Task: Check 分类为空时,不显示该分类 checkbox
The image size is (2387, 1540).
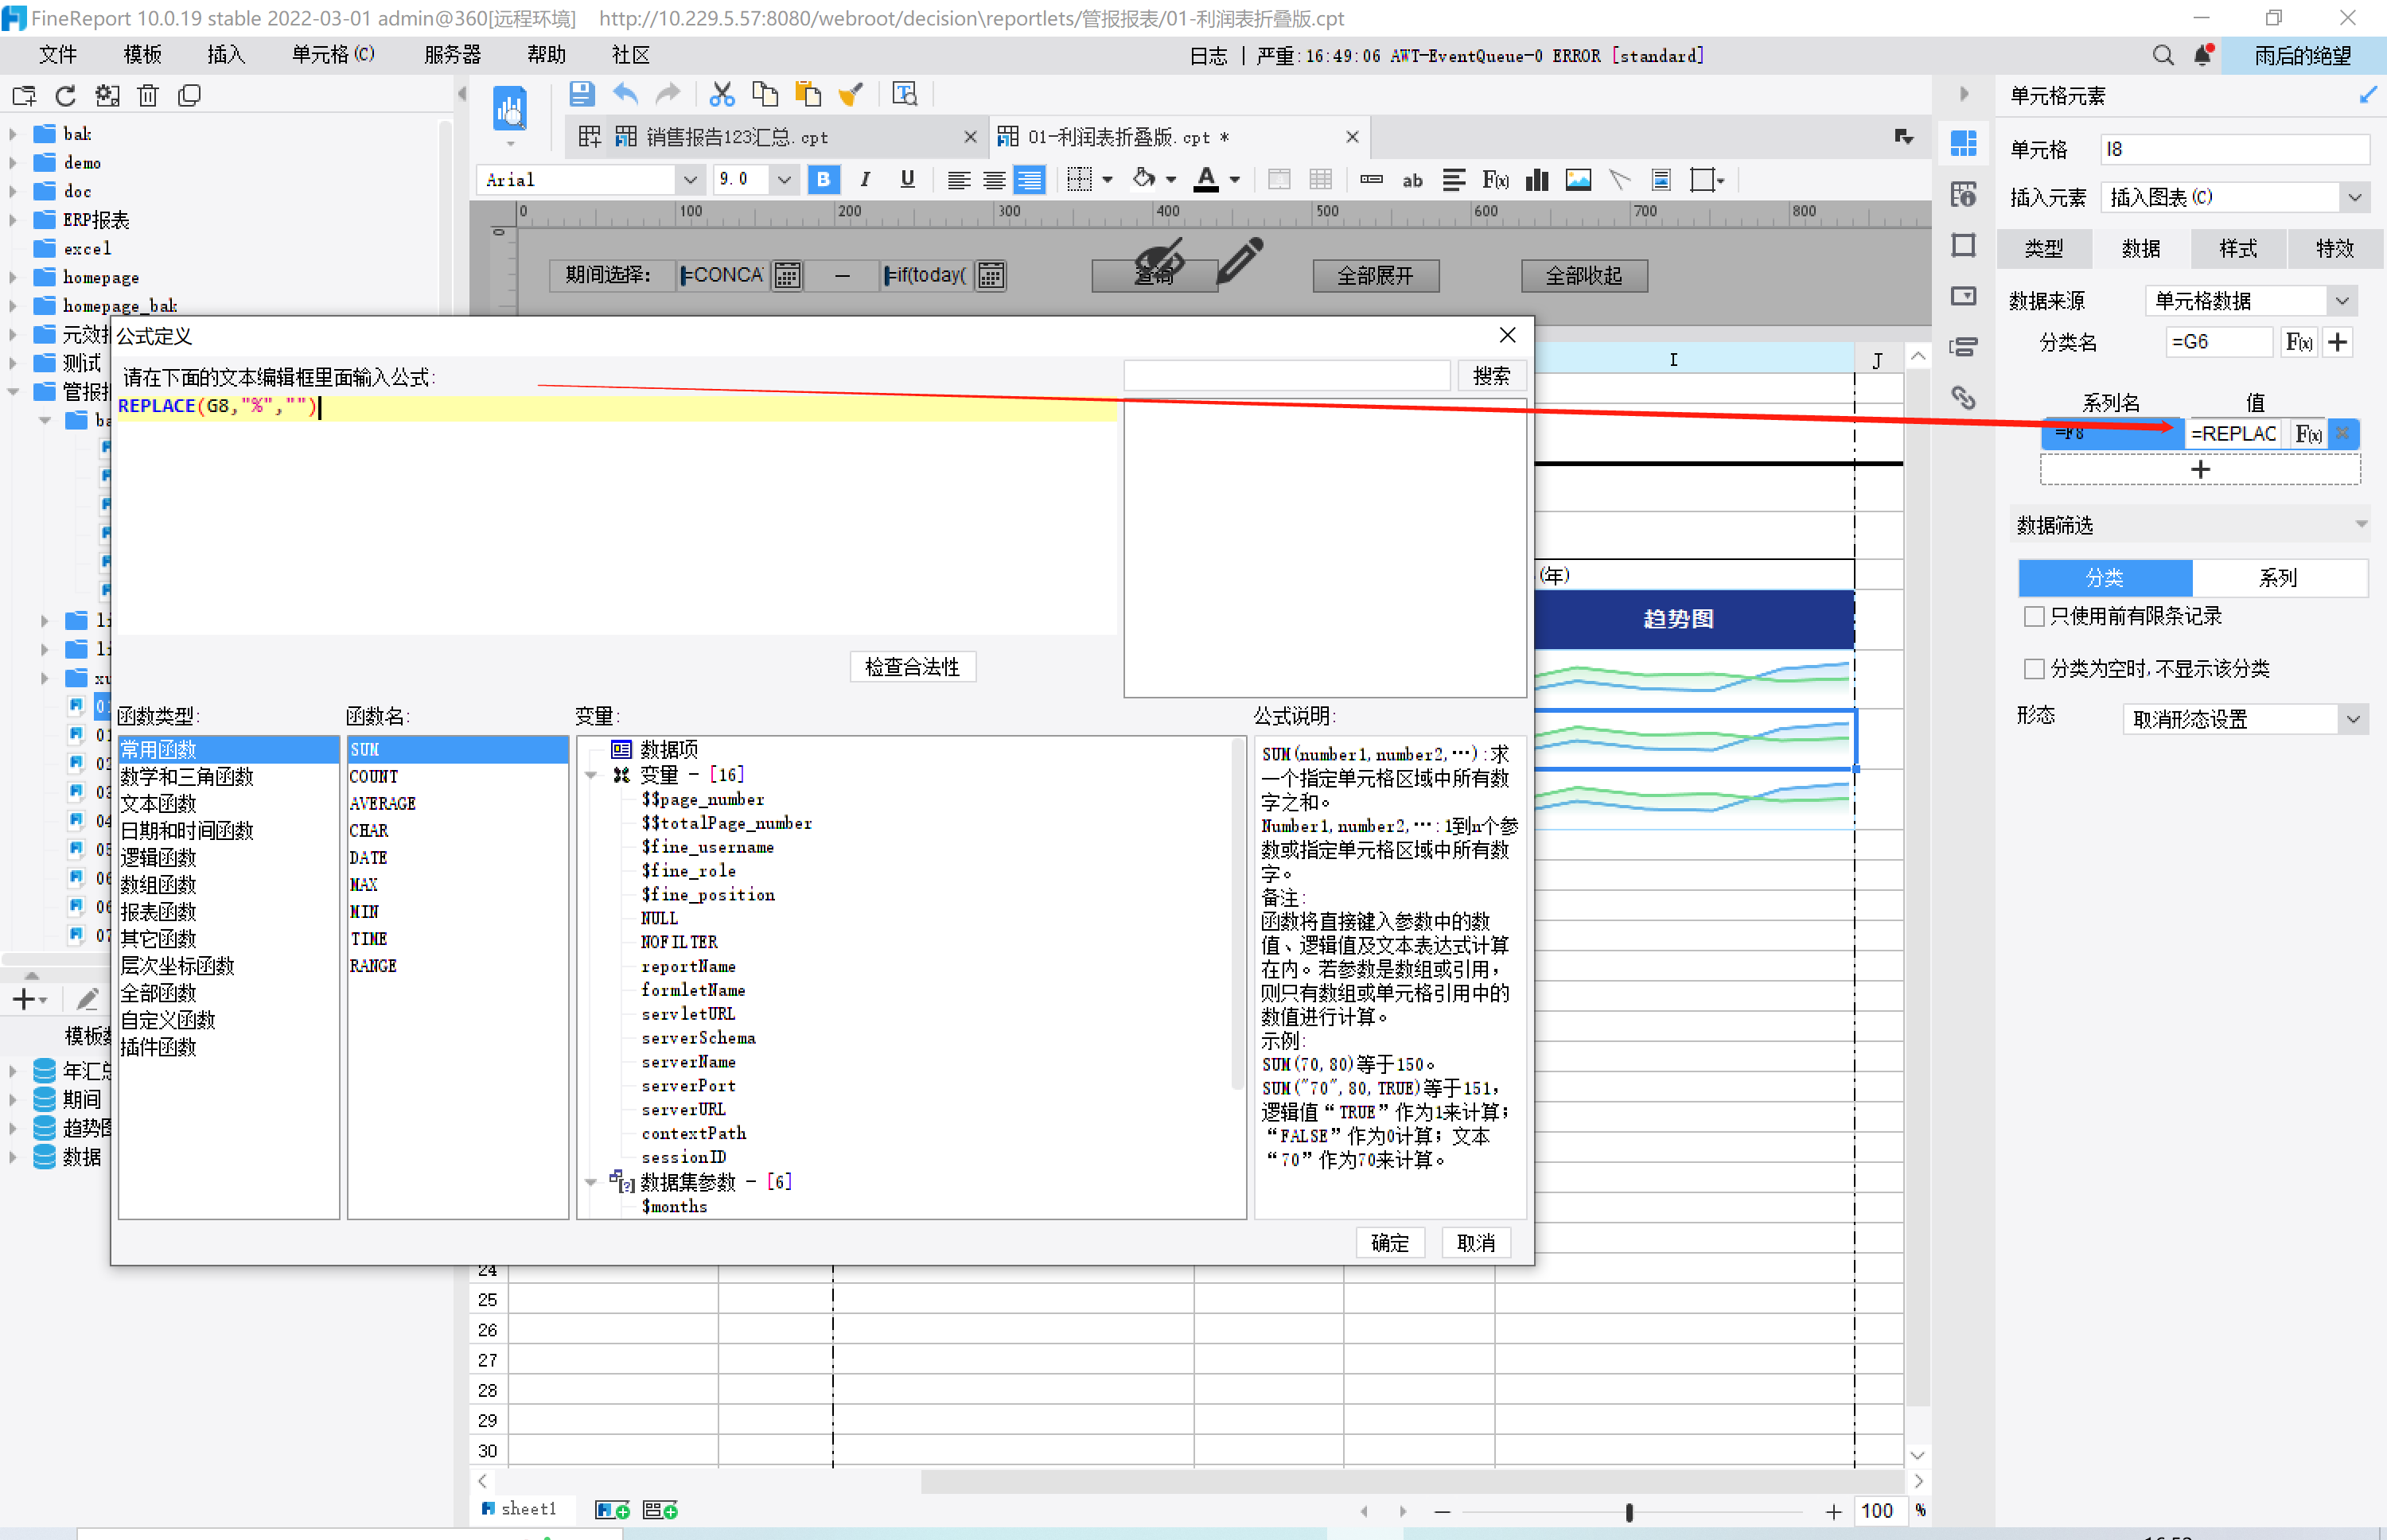Action: (x=2034, y=668)
